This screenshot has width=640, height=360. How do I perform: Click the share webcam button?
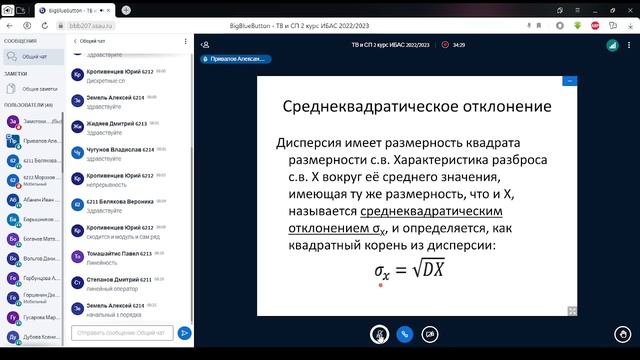[430, 334]
